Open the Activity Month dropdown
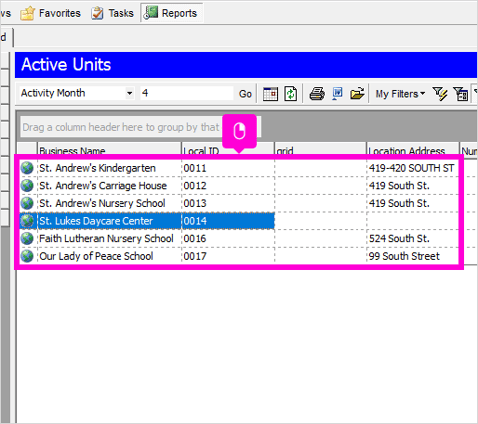478x424 pixels. (129, 93)
